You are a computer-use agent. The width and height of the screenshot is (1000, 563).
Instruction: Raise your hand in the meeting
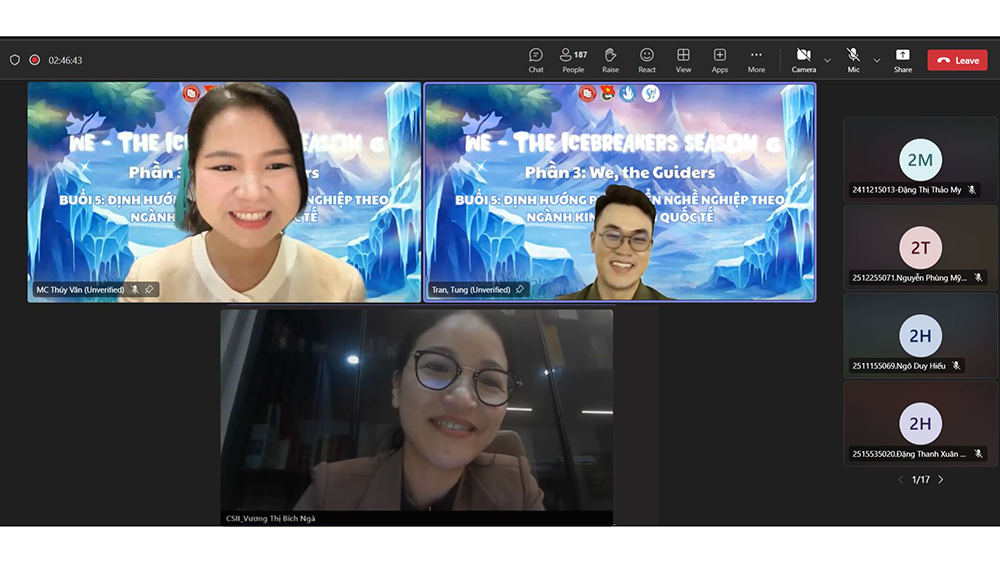click(610, 60)
